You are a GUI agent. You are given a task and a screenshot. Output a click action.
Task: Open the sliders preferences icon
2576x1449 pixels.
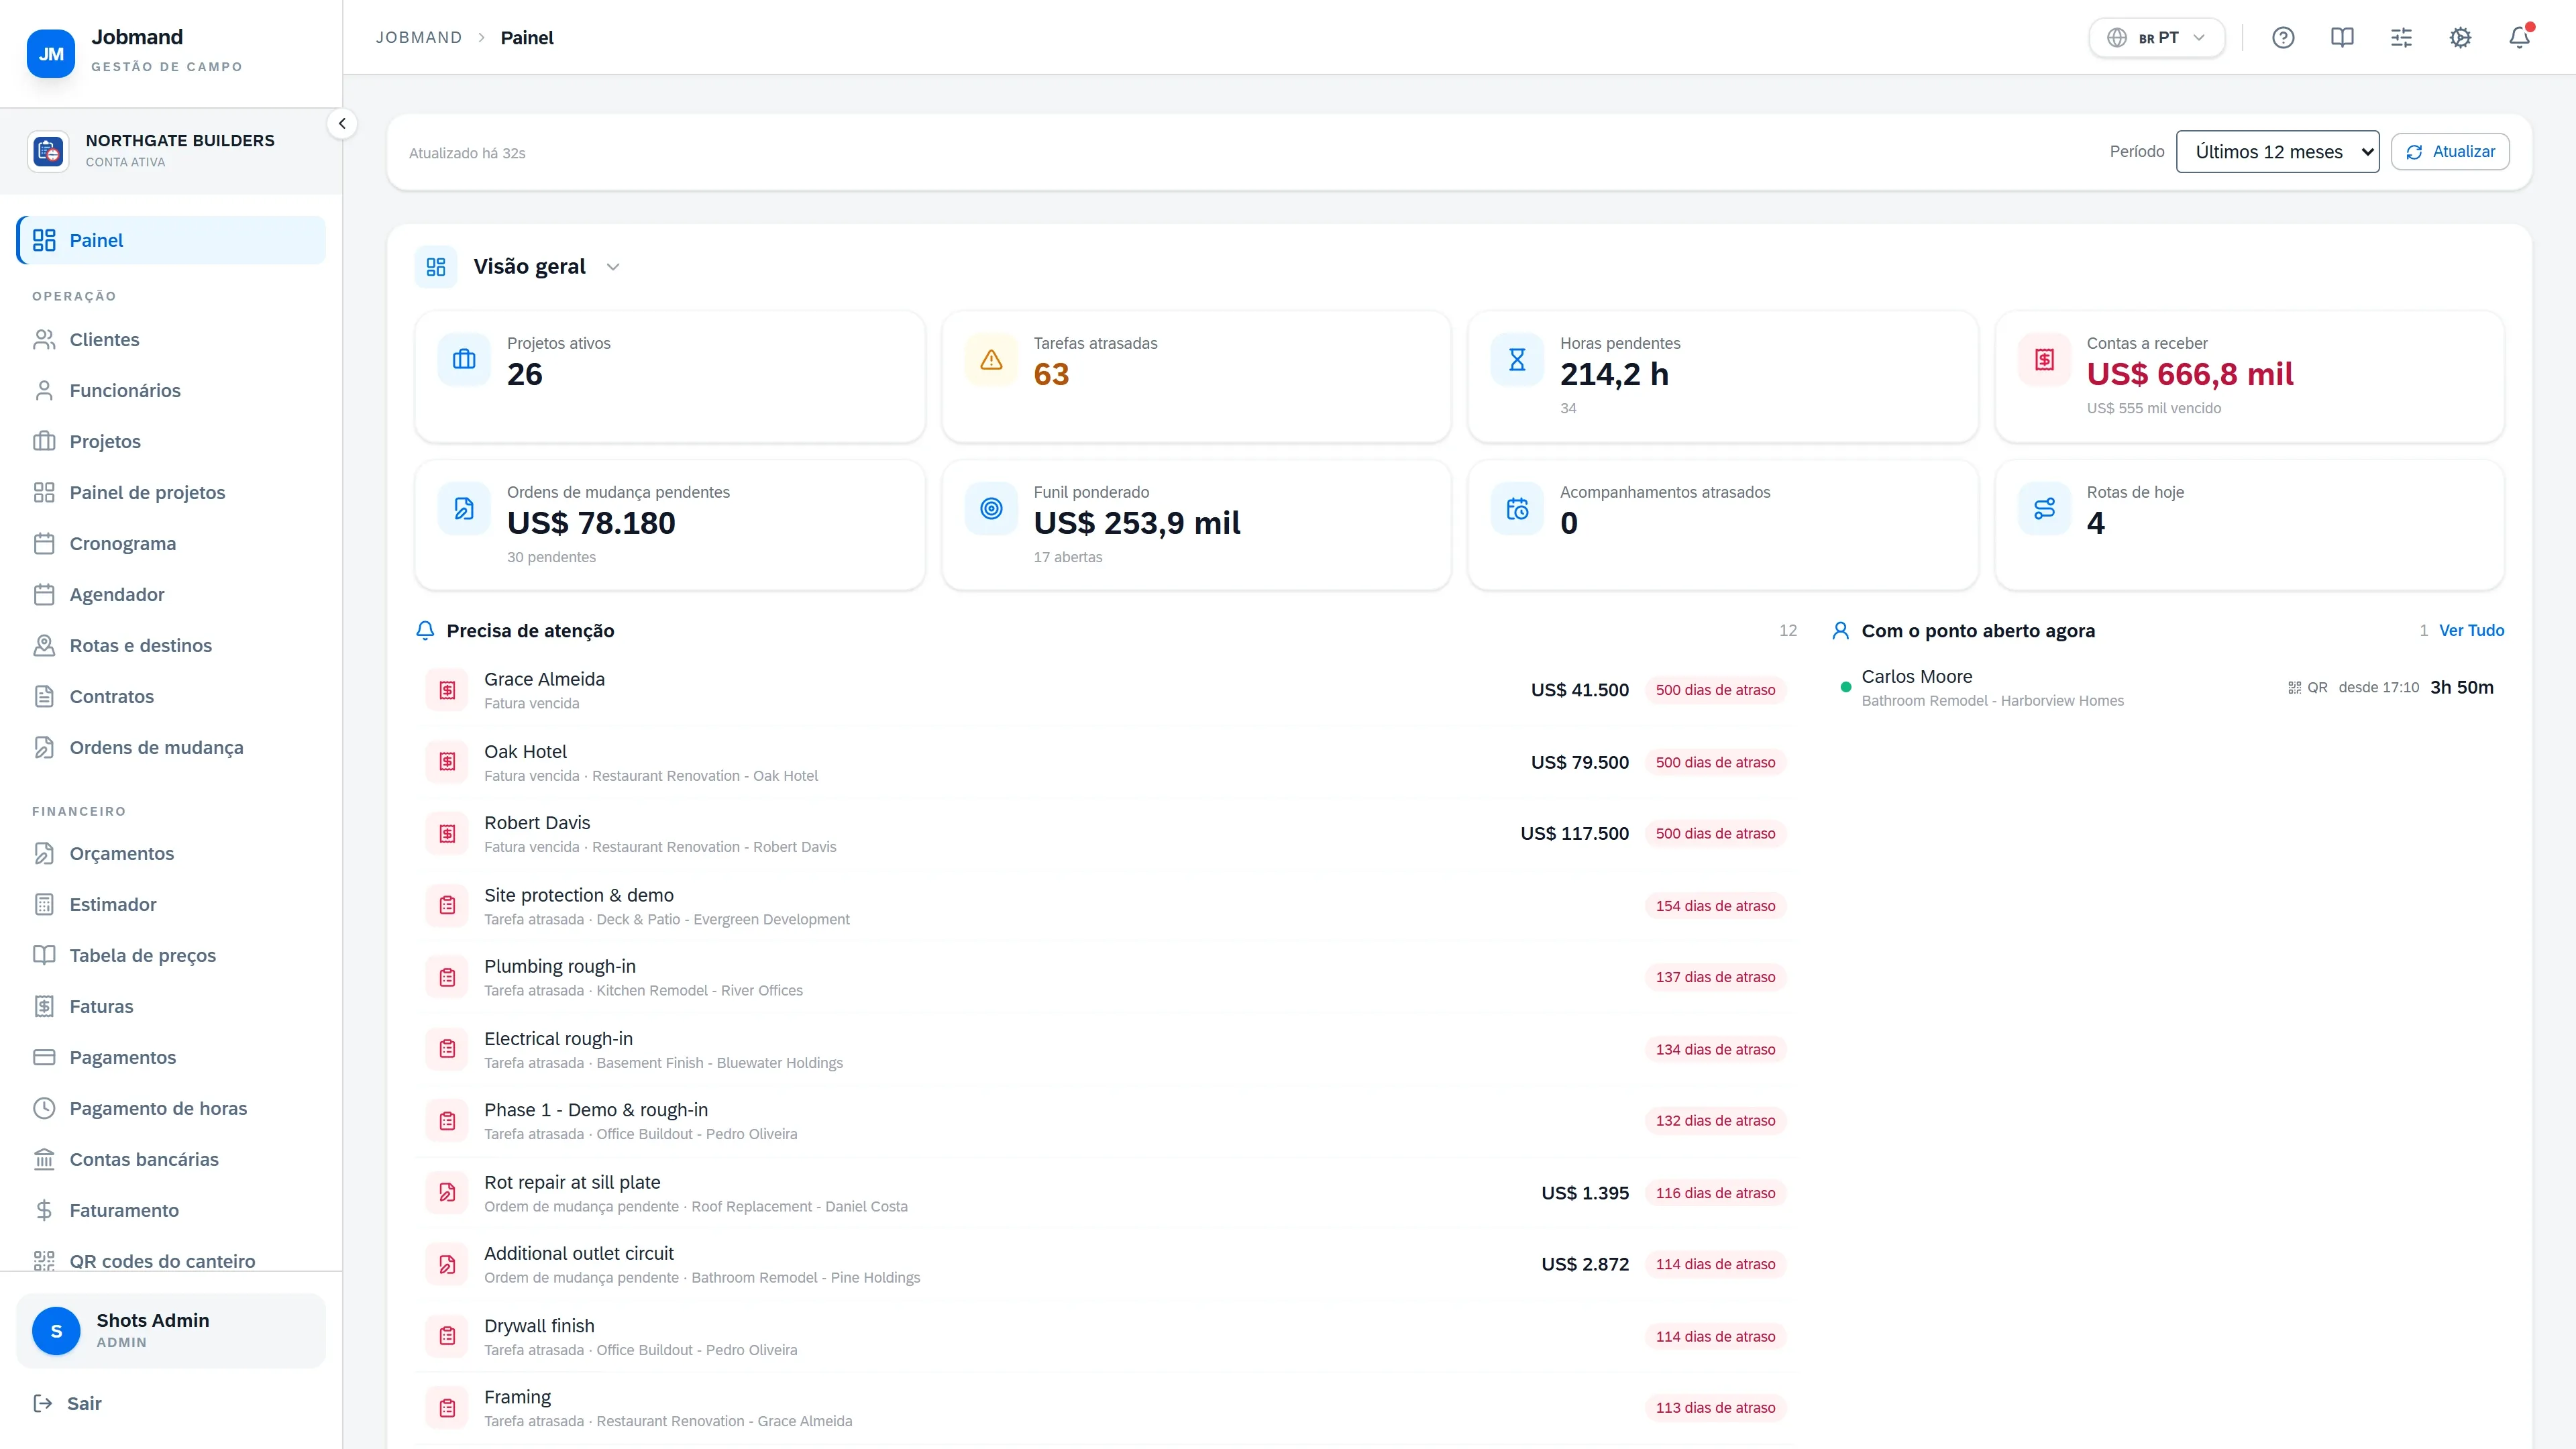click(x=2401, y=38)
